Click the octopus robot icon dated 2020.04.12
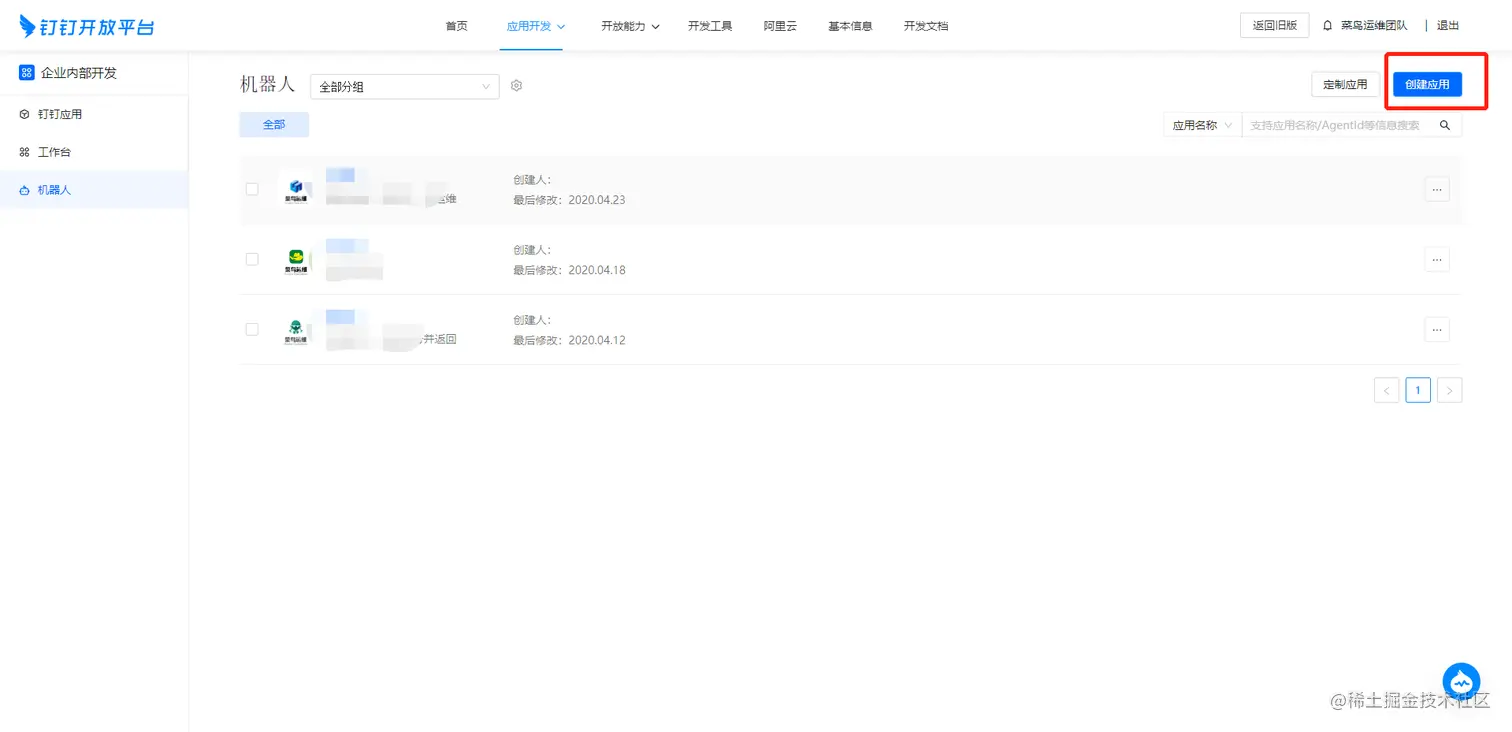The image size is (1512, 732). tap(296, 329)
